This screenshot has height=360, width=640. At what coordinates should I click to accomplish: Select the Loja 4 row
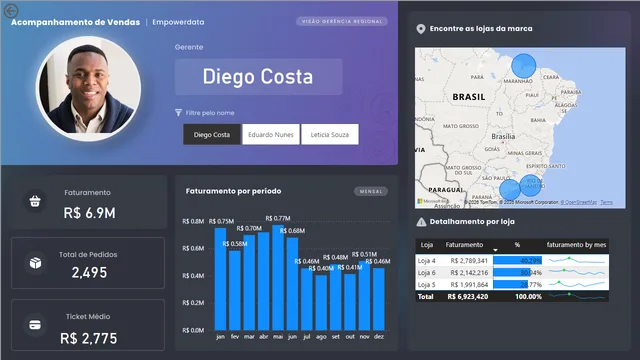pos(512,260)
